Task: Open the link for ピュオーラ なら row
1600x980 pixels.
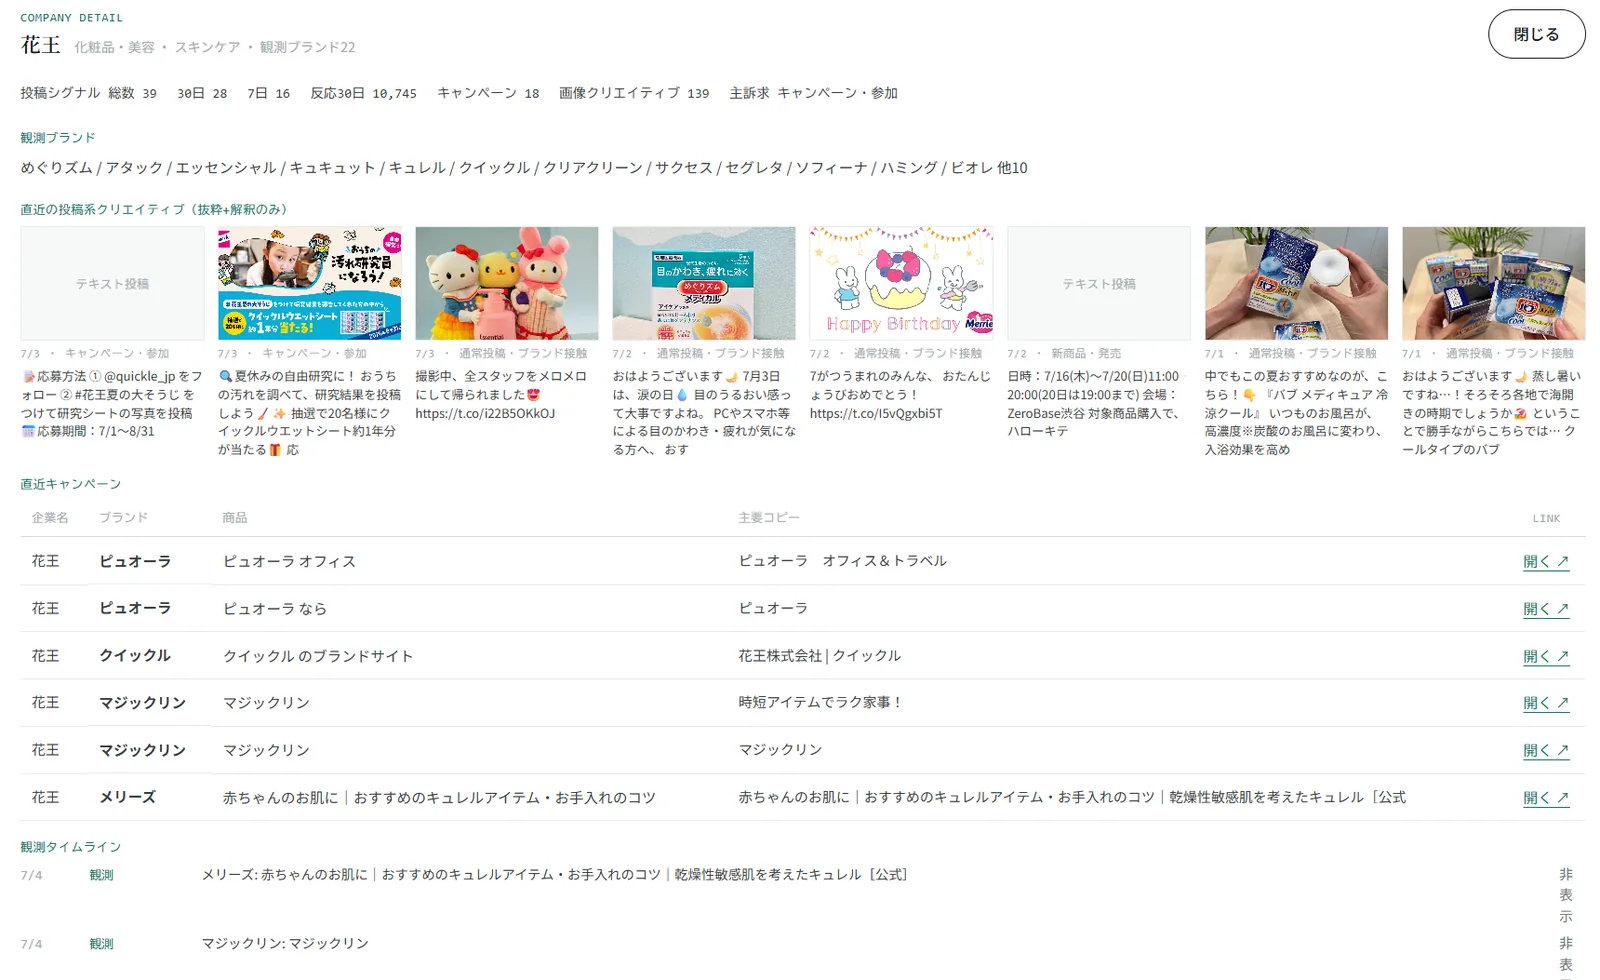Action: pos(1546,609)
